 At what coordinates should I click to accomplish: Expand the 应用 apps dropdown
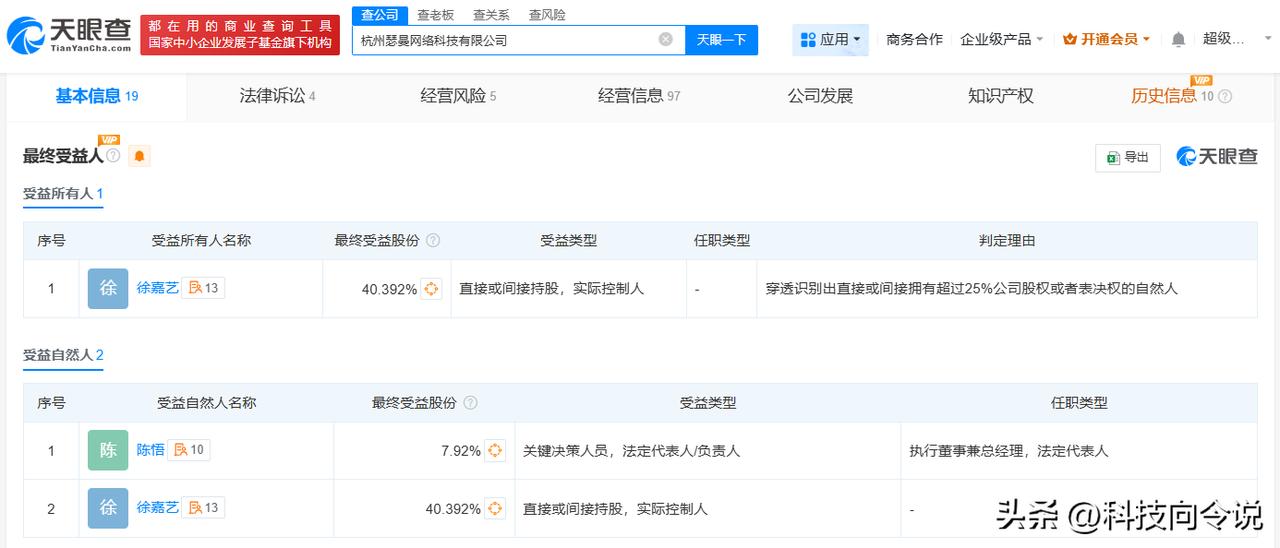(831, 39)
